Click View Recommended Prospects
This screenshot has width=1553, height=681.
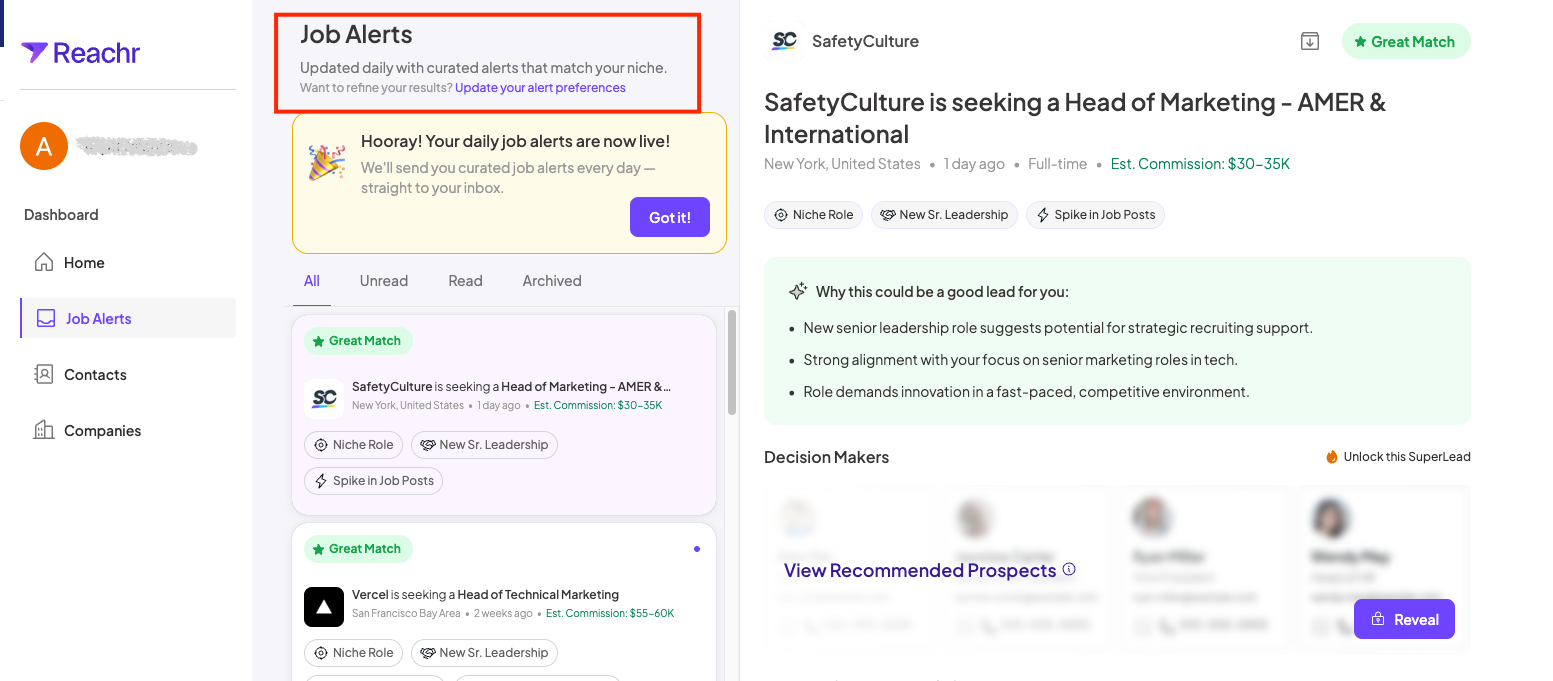point(920,571)
